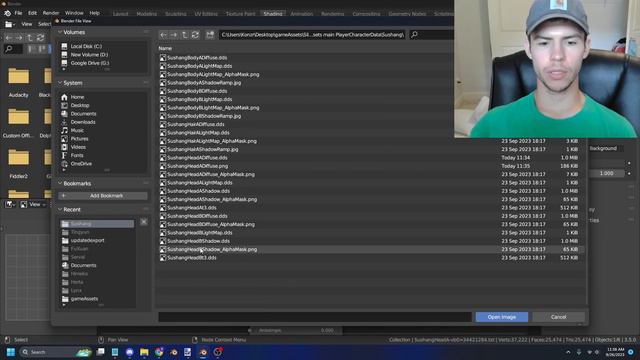Click the search magnifier in file dialog

tap(414, 35)
